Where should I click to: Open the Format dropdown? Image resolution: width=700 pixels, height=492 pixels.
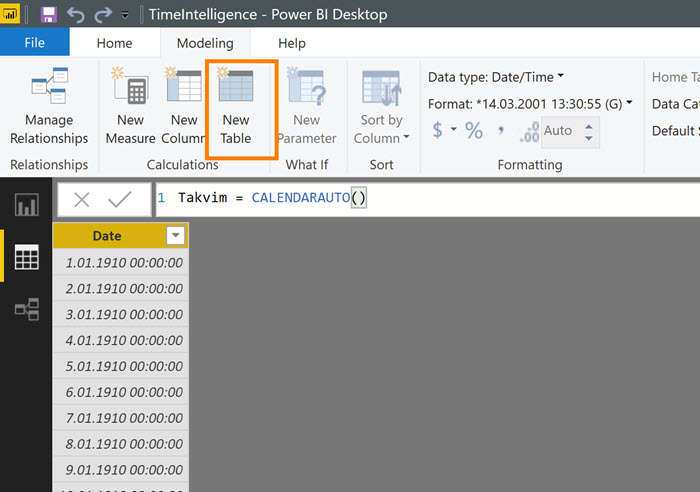[x=530, y=104]
